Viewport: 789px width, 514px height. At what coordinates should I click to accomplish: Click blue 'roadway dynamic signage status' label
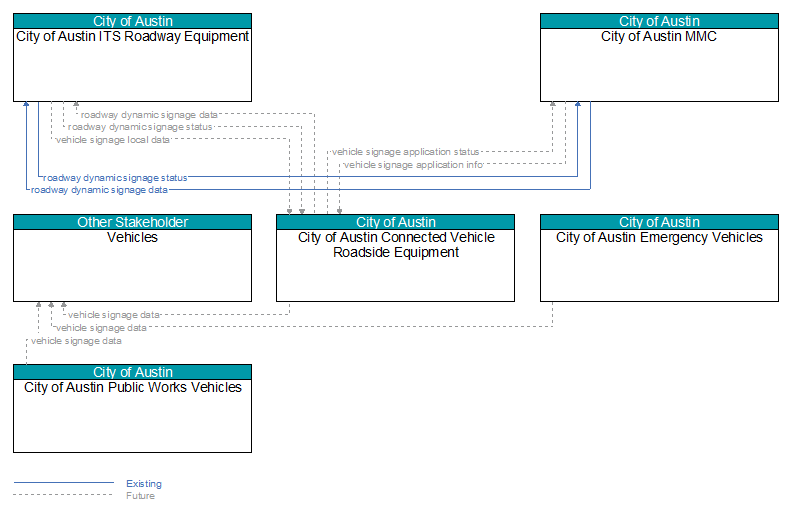point(115,178)
